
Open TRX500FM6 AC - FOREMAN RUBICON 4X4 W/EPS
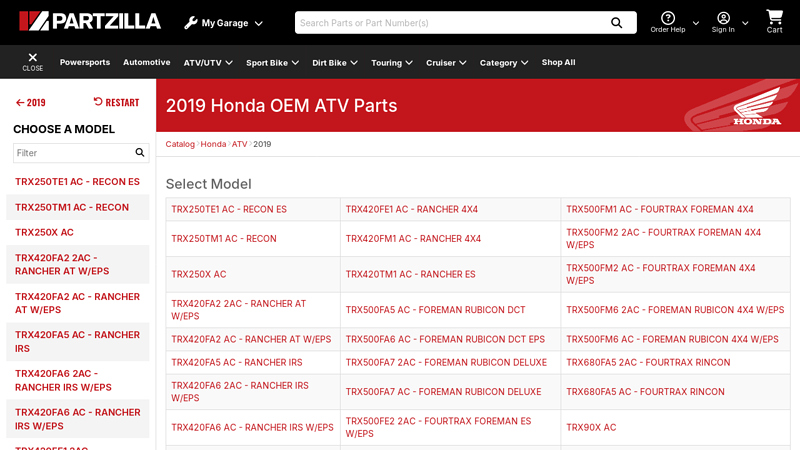[672, 339]
